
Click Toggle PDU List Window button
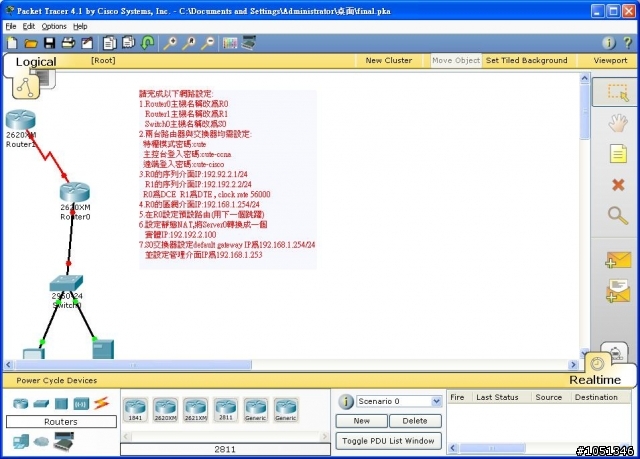pyautogui.click(x=388, y=441)
